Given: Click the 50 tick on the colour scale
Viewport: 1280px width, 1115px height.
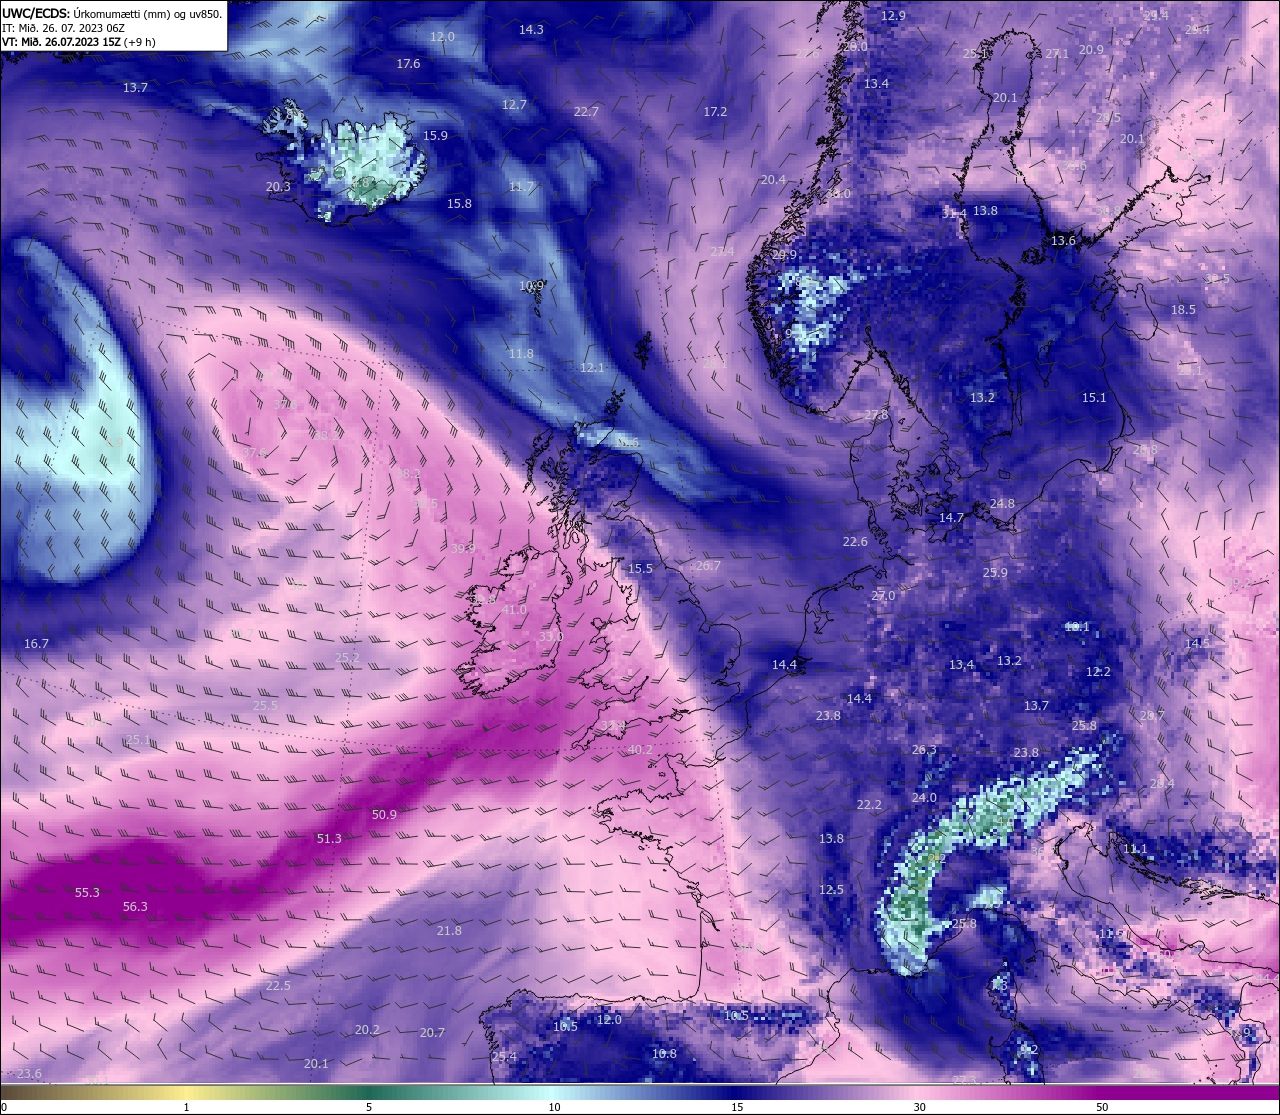Looking at the screenshot, I should [1102, 1107].
